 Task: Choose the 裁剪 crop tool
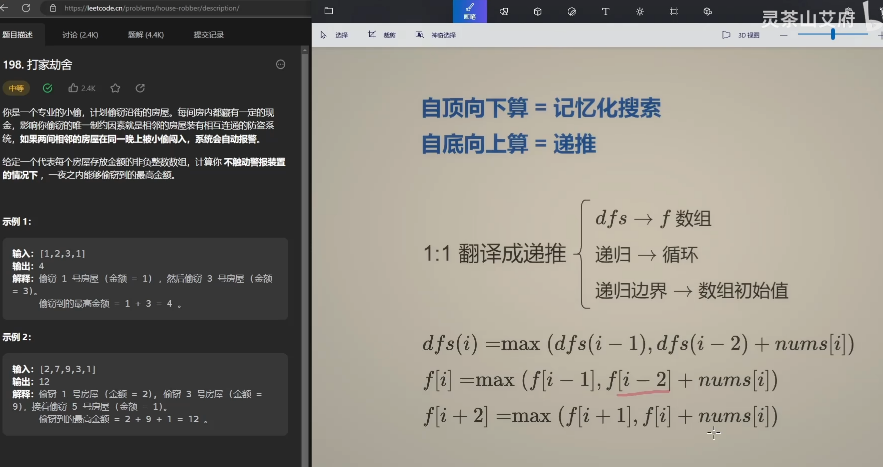point(381,35)
